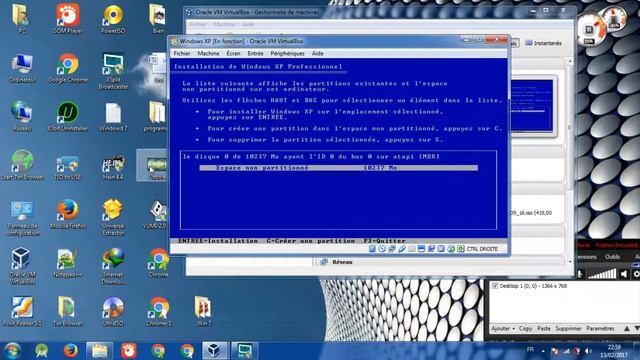Click the hard disk activity status icon
The height and width of the screenshot is (360, 640).
[372, 249]
